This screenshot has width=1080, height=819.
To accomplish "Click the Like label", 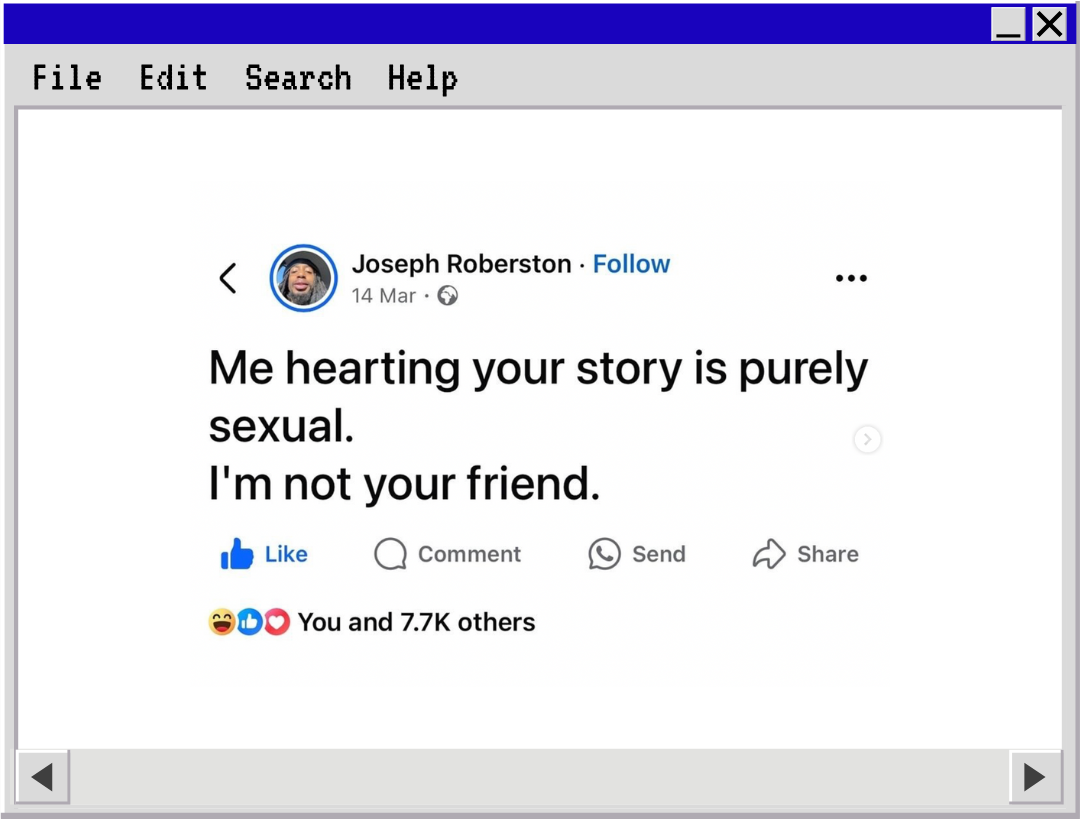I will click(x=286, y=554).
